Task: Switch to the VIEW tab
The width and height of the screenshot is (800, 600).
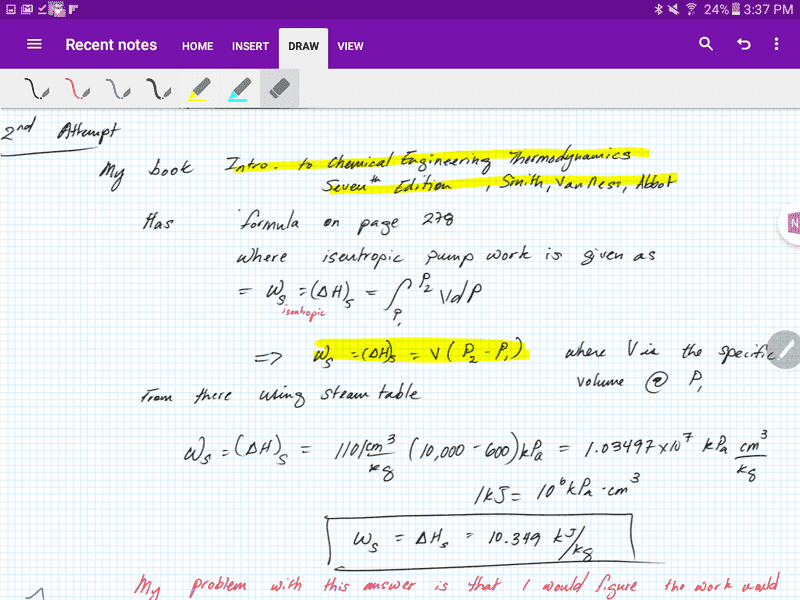Action: tap(350, 46)
